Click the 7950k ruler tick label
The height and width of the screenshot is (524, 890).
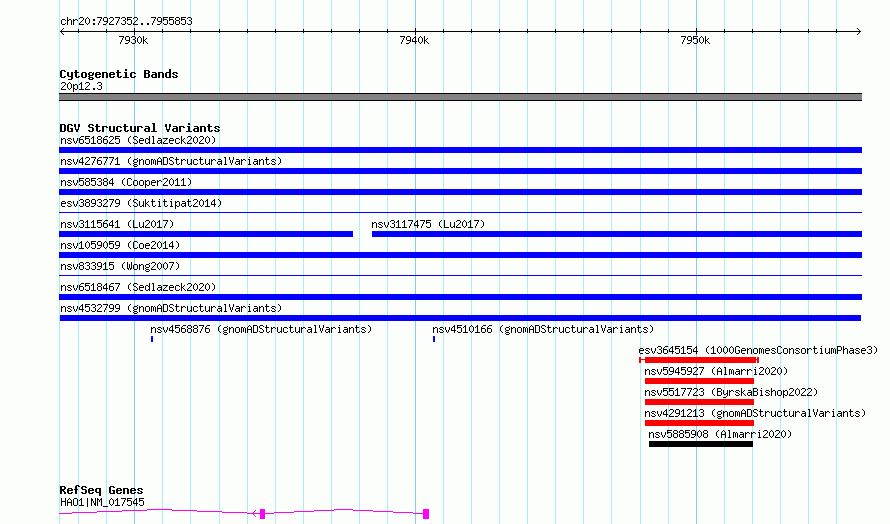click(695, 40)
